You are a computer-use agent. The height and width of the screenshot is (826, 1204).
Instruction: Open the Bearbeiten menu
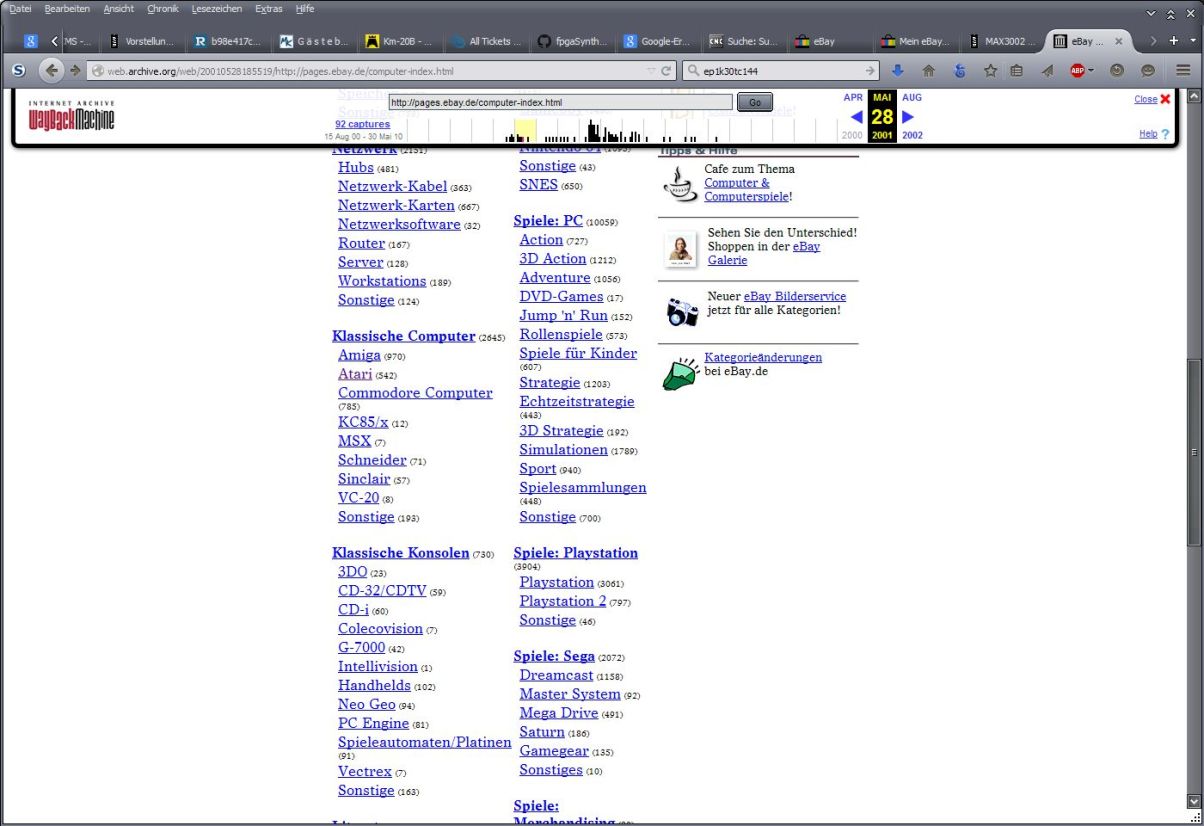[67, 9]
